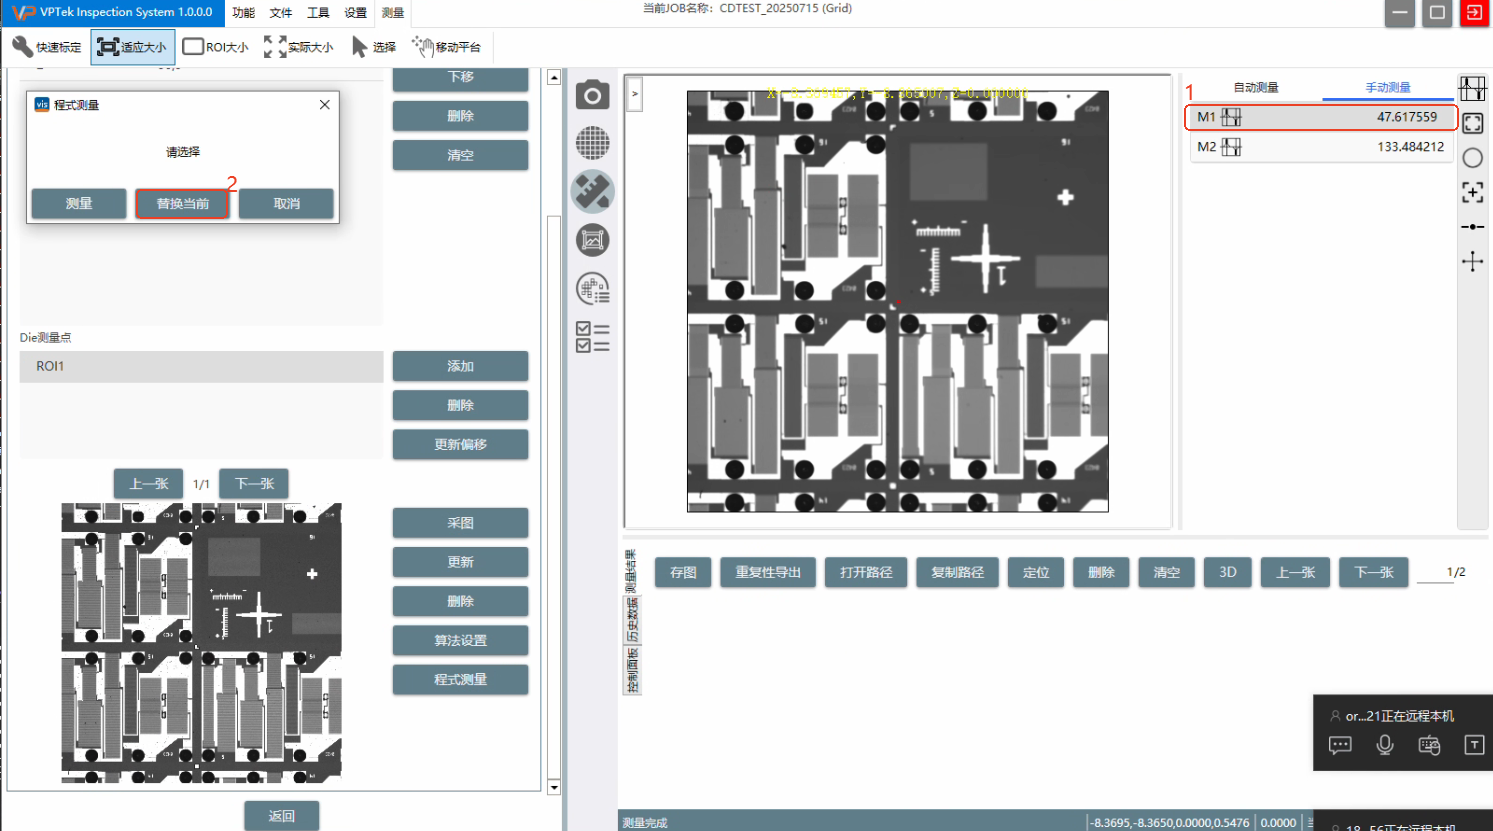1493x831 pixels.
Task: Expand the image panel with the > arrow
Action: click(634, 94)
